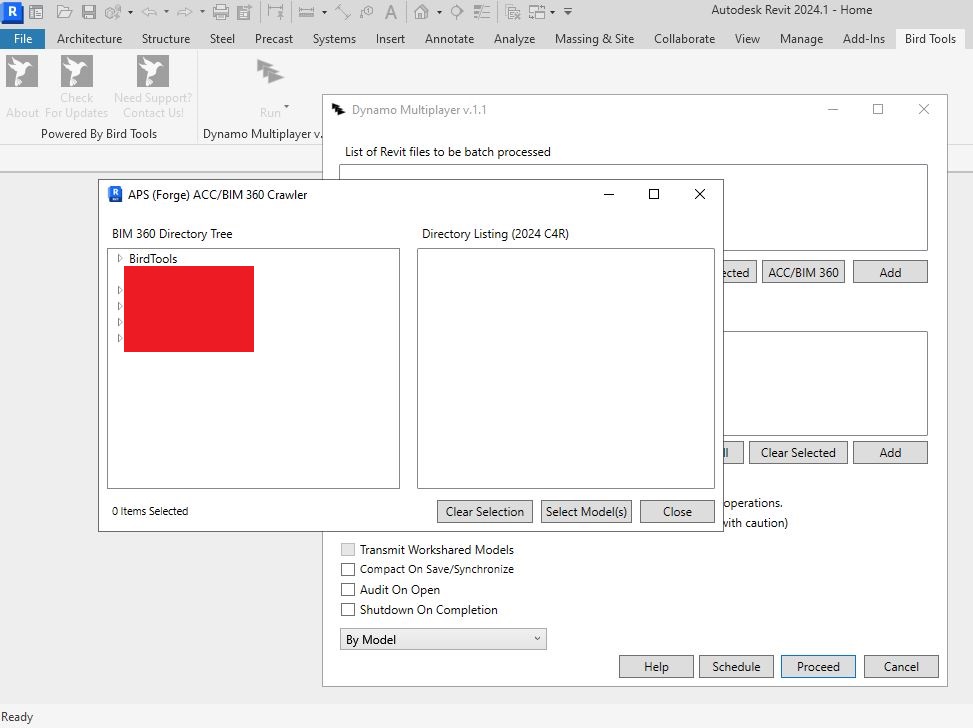
Task: Click Add button beside ACC/BIM 360
Action: [890, 272]
